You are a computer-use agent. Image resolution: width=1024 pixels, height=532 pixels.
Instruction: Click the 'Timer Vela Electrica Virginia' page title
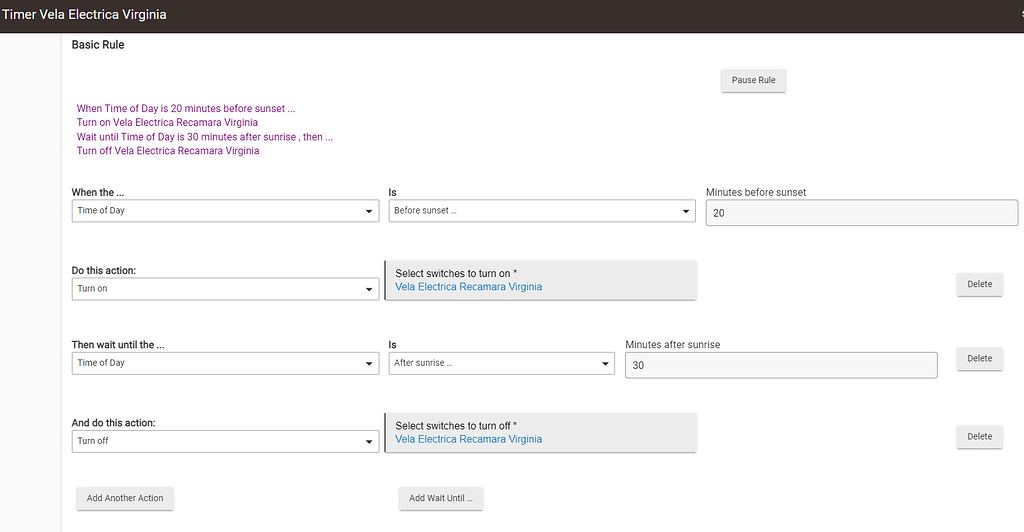point(84,15)
